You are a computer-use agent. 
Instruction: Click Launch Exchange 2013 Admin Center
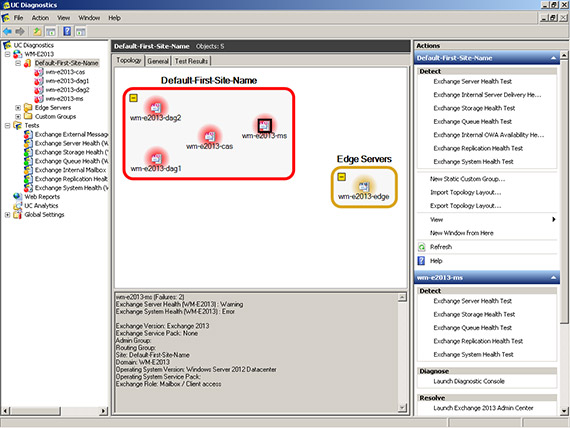point(483,408)
